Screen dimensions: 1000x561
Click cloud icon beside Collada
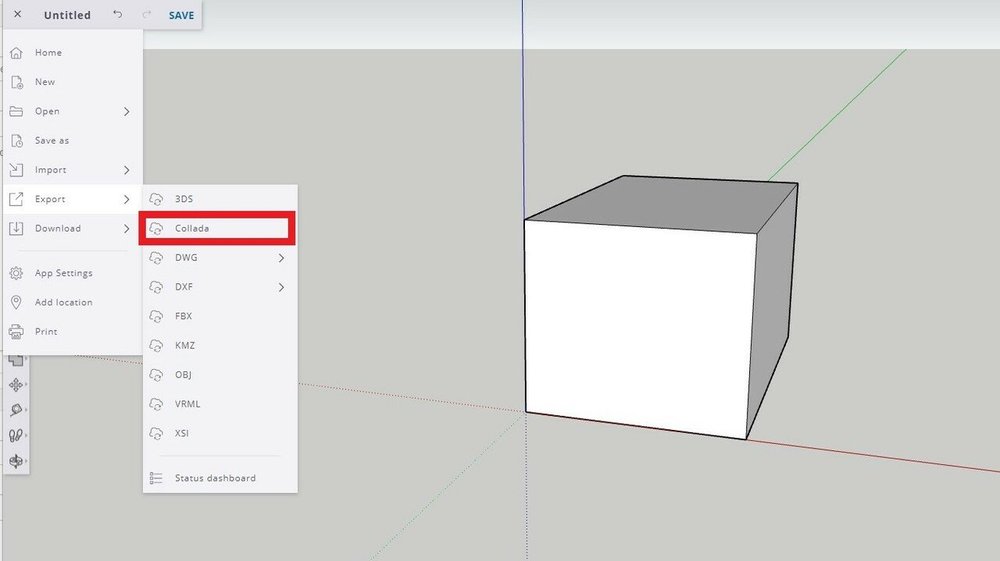pyautogui.click(x=156, y=229)
